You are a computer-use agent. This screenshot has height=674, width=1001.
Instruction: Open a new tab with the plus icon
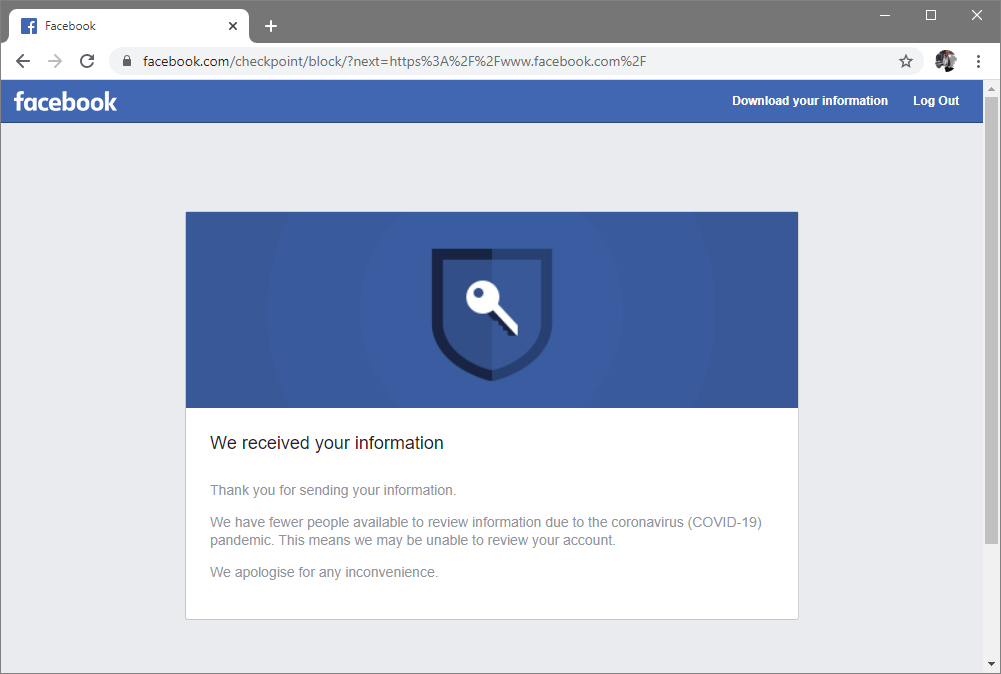(x=271, y=26)
